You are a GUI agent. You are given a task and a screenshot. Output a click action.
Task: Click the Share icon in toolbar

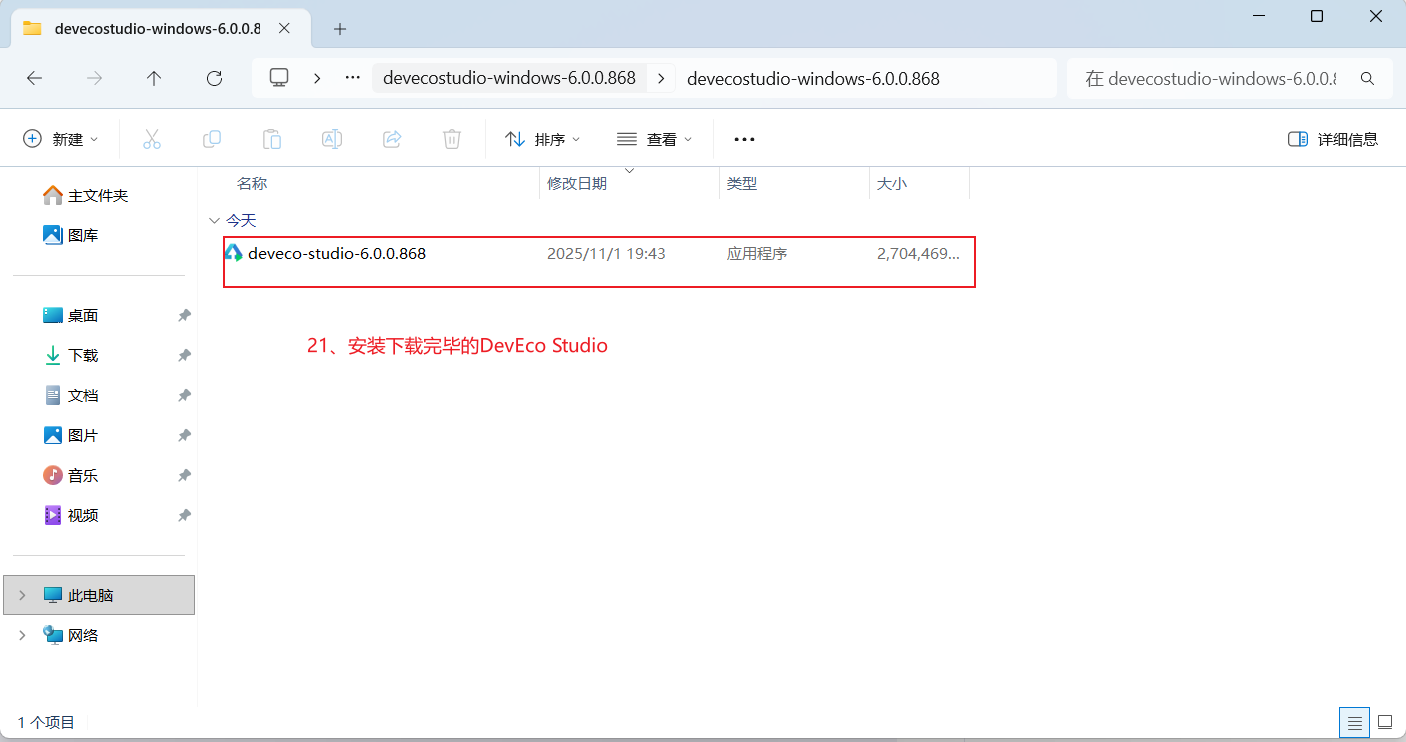pyautogui.click(x=392, y=139)
